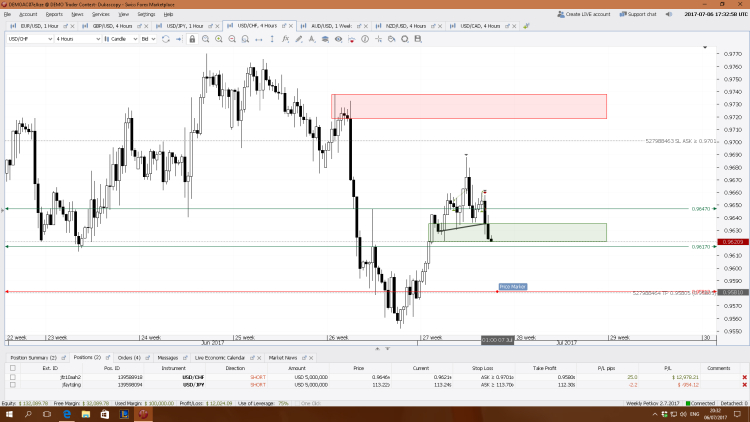Switch to the AUD/USD, 1 Week chart tab
Image resolution: width=750 pixels, height=422 pixels.
[331, 26]
